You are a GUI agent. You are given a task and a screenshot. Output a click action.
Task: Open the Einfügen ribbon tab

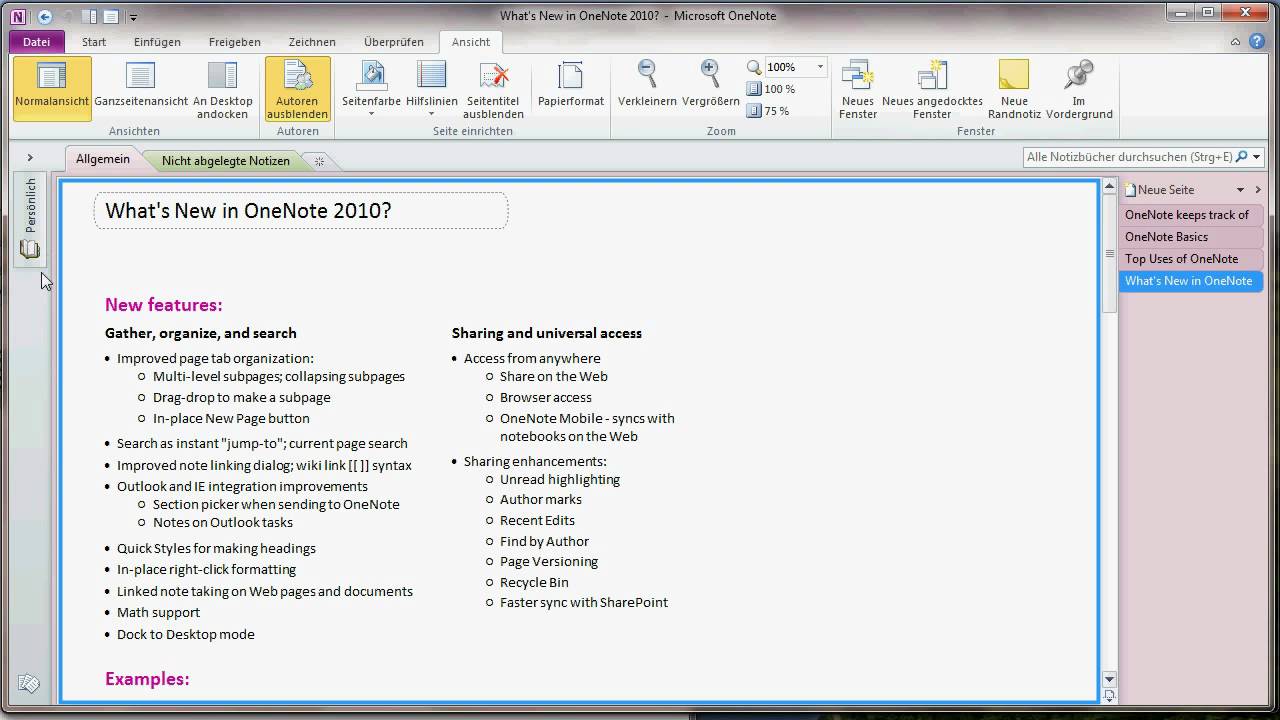[x=157, y=42]
